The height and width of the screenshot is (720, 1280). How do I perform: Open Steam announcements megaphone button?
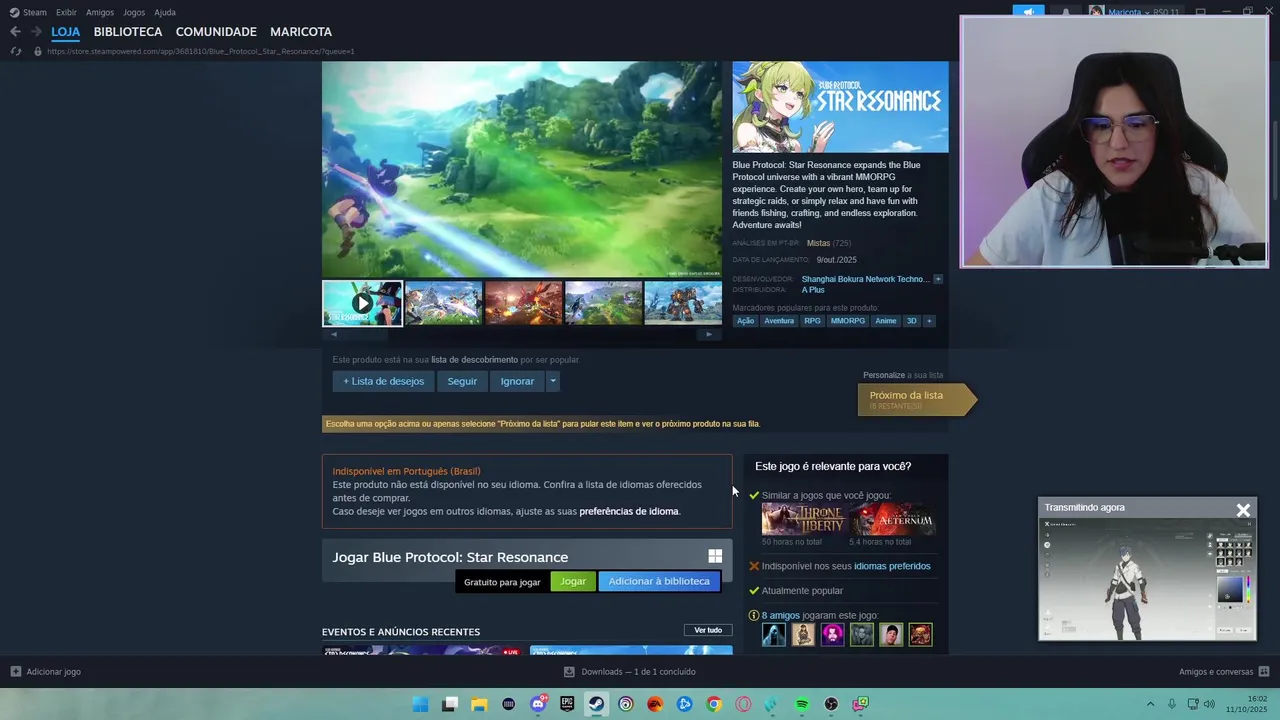point(1029,12)
